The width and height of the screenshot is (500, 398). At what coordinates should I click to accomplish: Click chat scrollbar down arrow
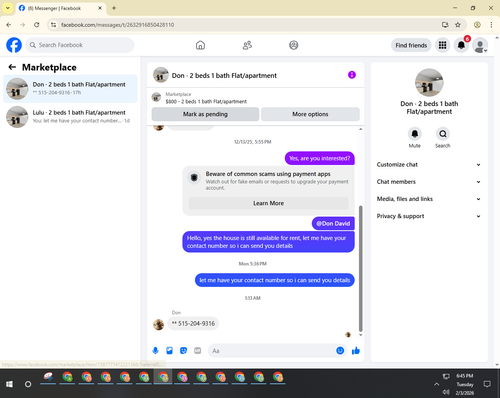pyautogui.click(x=360, y=335)
